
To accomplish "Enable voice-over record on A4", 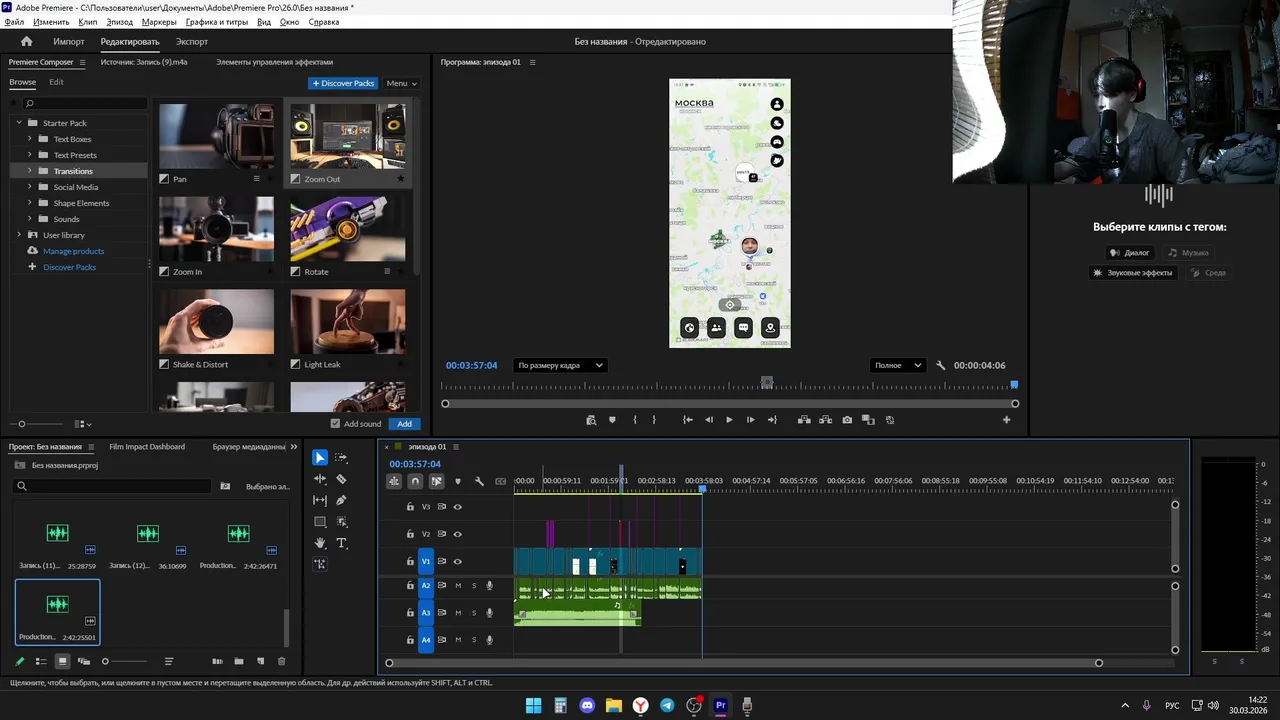I will [x=490, y=640].
